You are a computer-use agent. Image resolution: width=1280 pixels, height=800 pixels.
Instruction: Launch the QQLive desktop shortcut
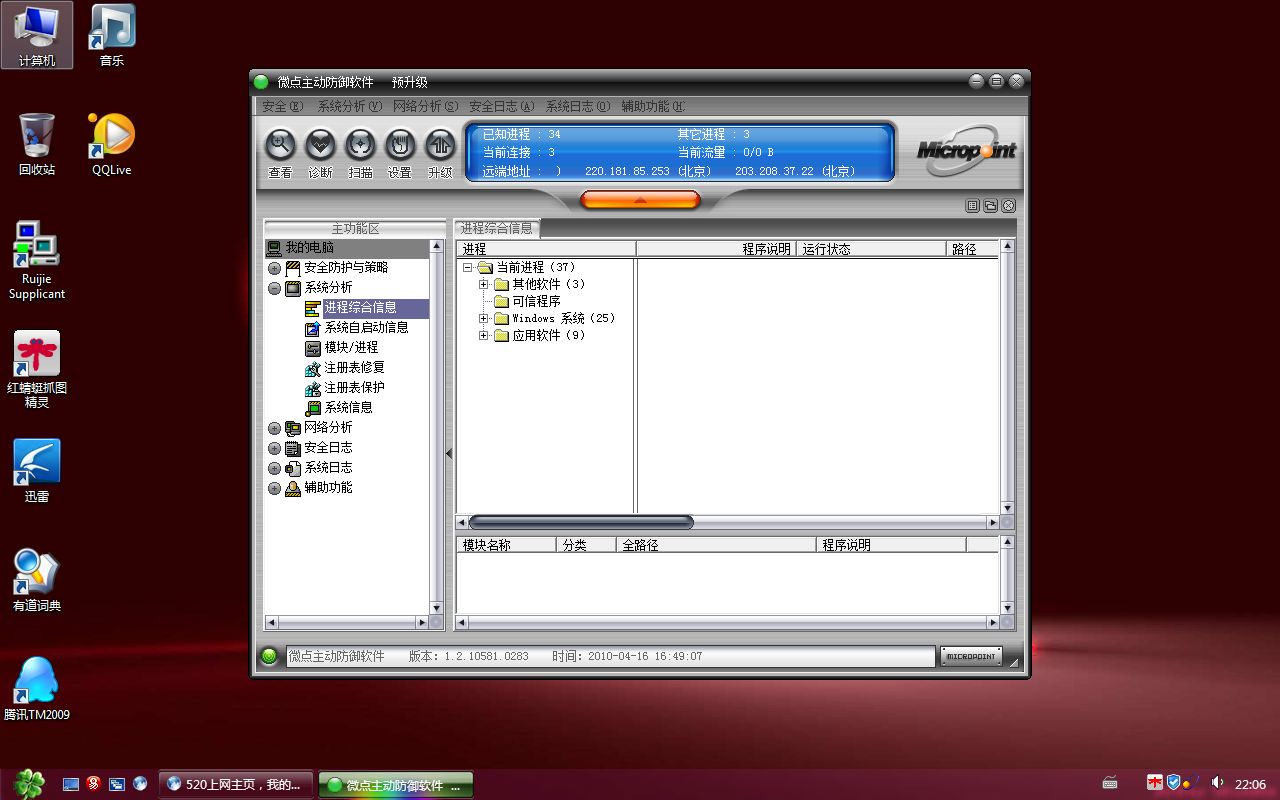point(112,144)
